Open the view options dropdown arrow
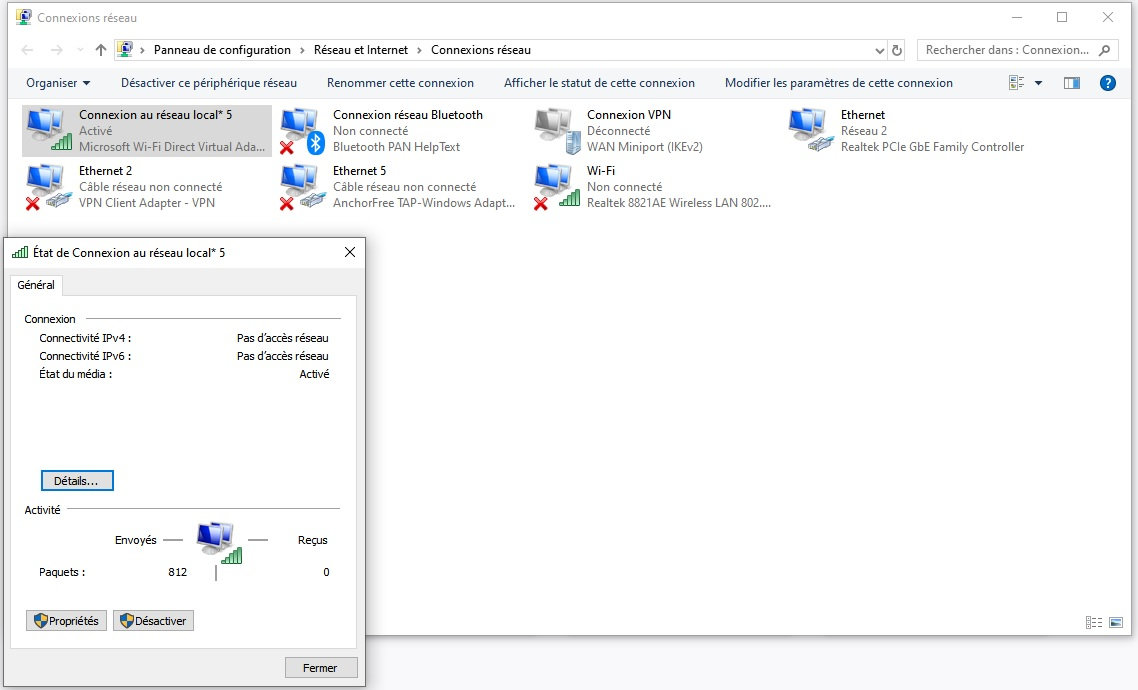The width and height of the screenshot is (1138, 690). coord(1039,83)
